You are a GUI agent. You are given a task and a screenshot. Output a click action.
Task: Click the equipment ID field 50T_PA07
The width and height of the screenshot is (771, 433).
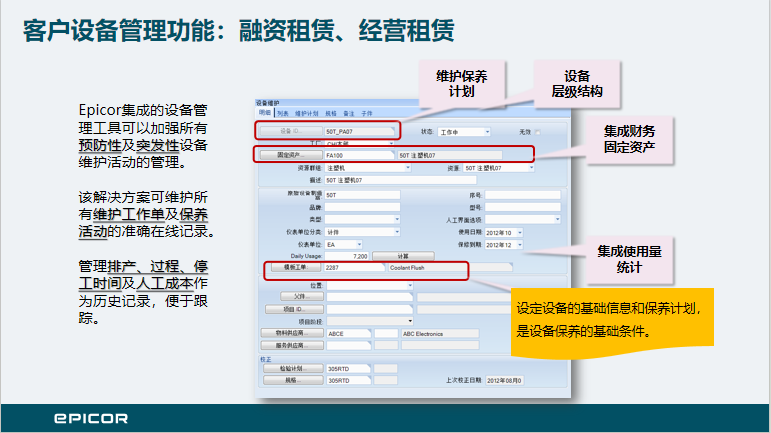359,131
